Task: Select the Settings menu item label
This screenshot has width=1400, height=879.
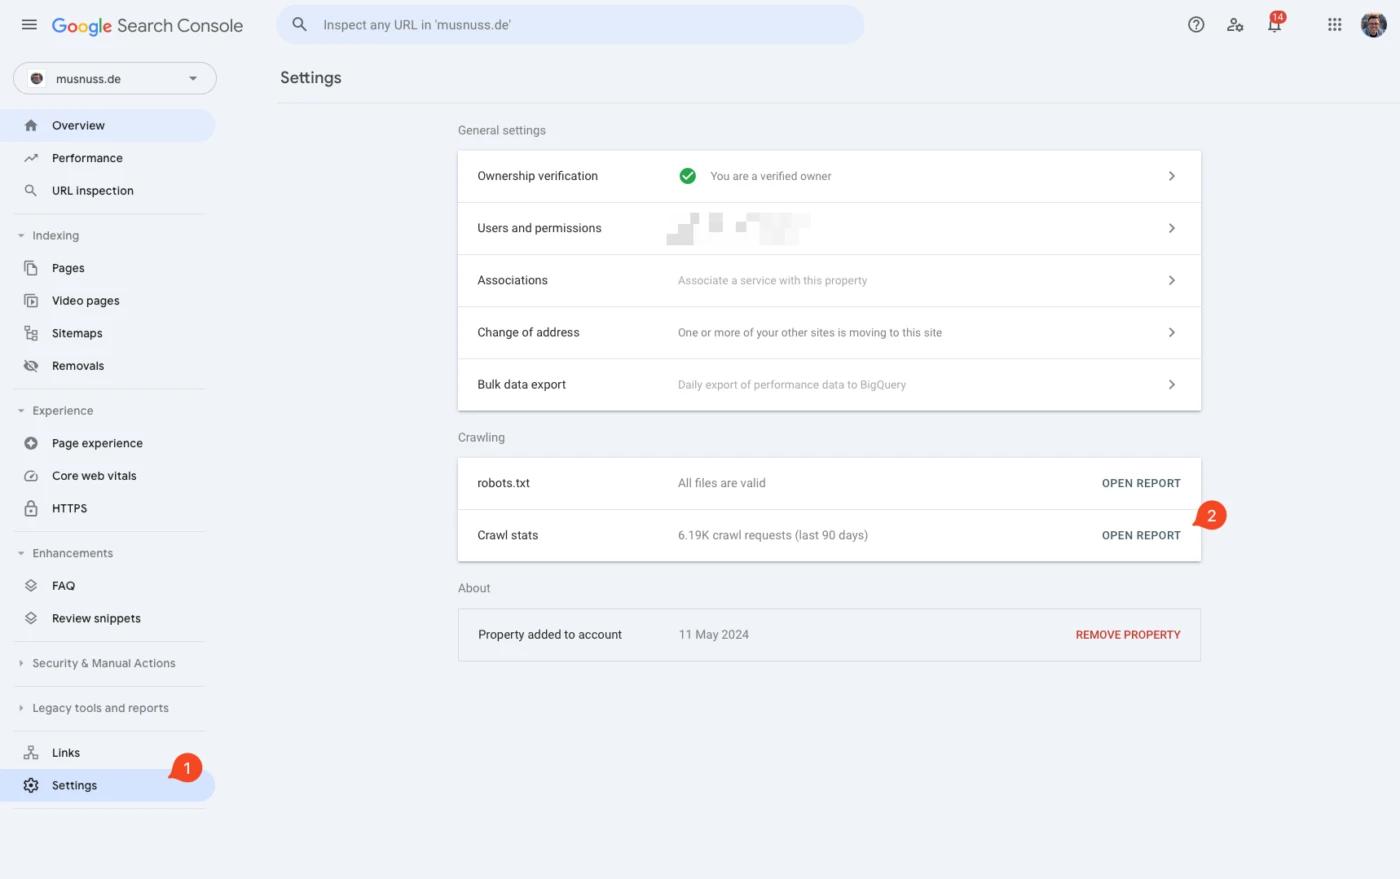Action: [75, 786]
